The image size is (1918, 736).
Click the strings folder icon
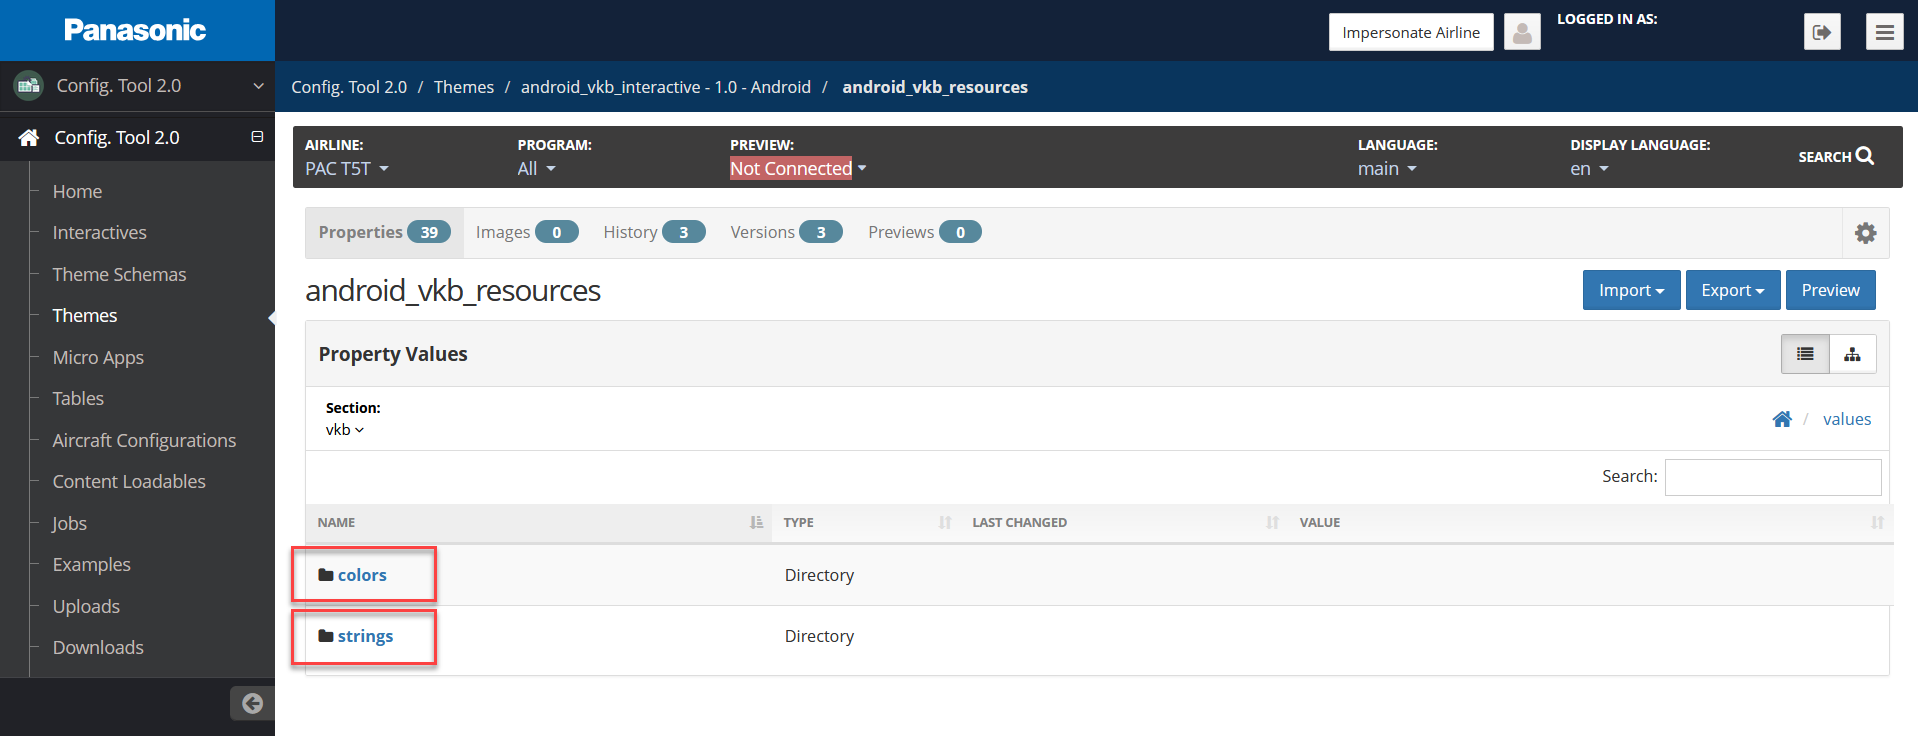tap(326, 636)
